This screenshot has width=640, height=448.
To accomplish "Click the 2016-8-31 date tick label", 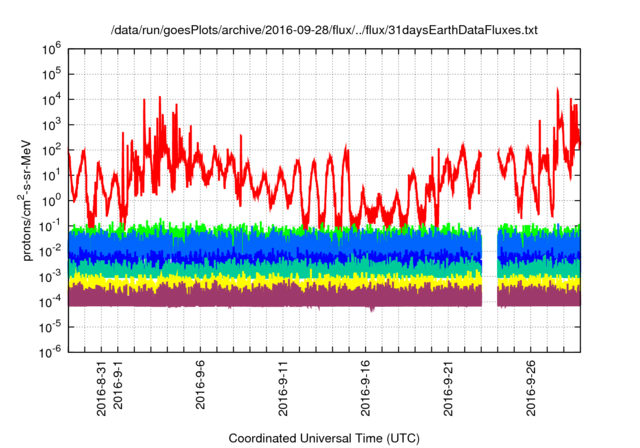I will [x=101, y=385].
